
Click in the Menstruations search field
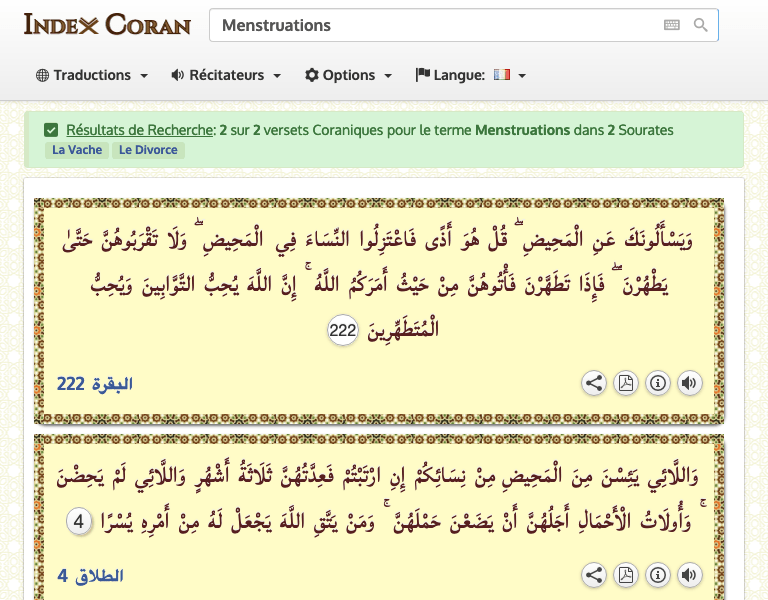pos(430,25)
